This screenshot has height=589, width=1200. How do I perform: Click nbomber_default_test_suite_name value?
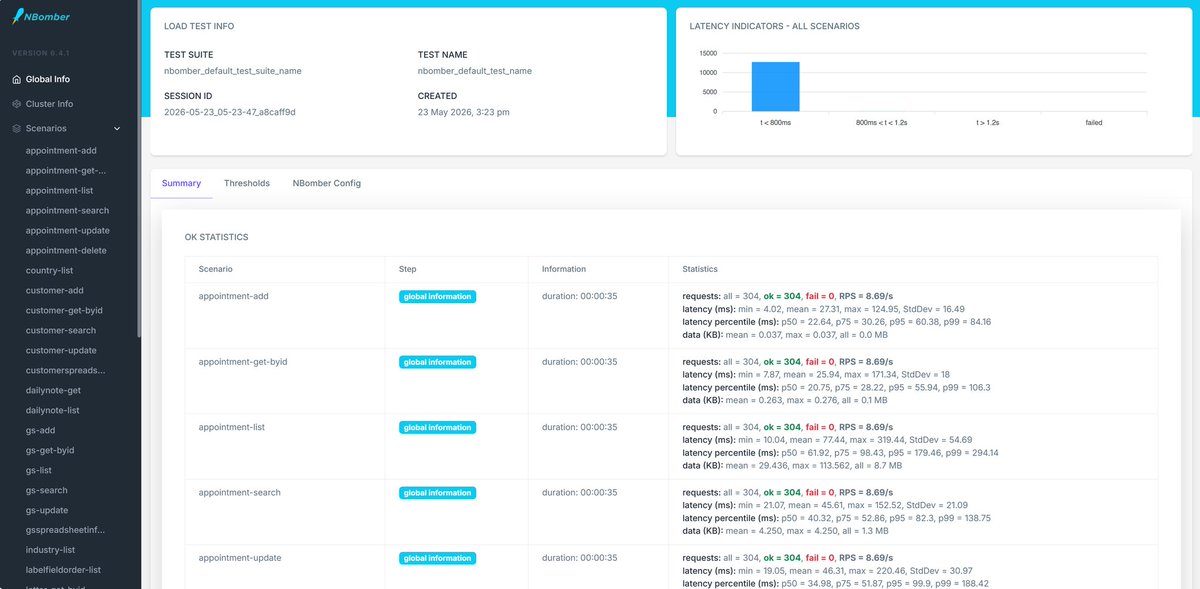point(233,71)
